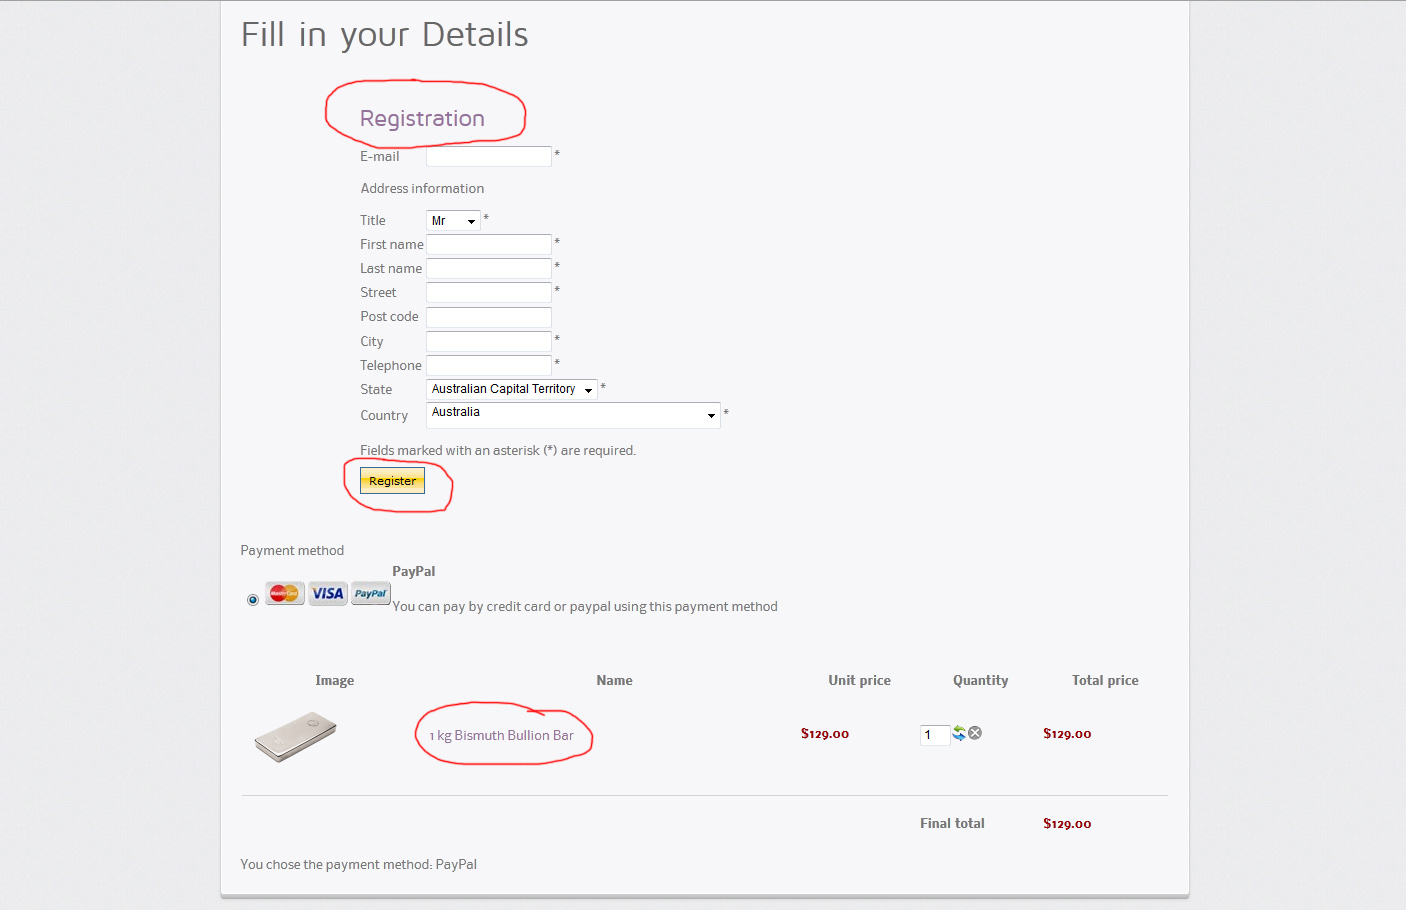1406x910 pixels.
Task: Click the Telephone input field
Action: tap(489, 365)
